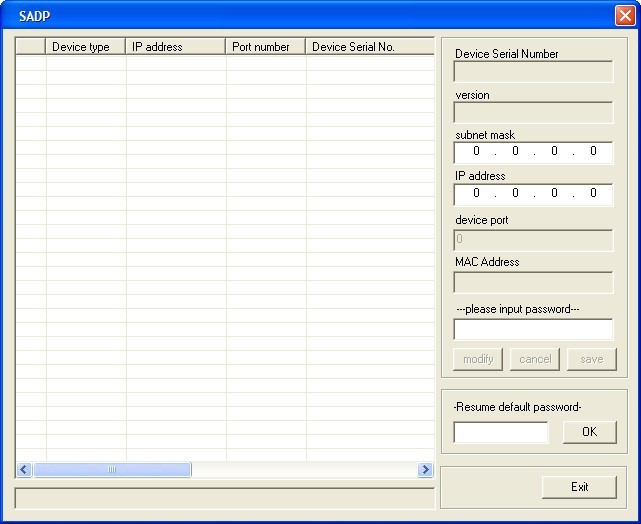Focus the version field
Image resolution: width=641 pixels, height=524 pixels.
coord(533,112)
